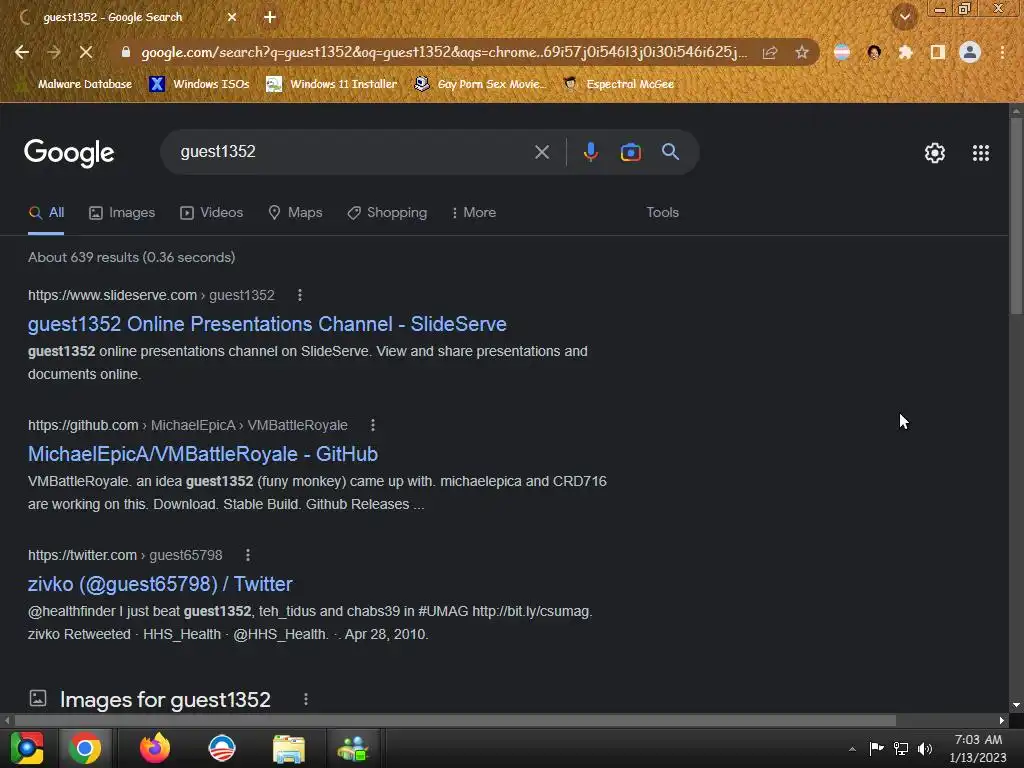Open Google quick settings gear

tap(935, 153)
